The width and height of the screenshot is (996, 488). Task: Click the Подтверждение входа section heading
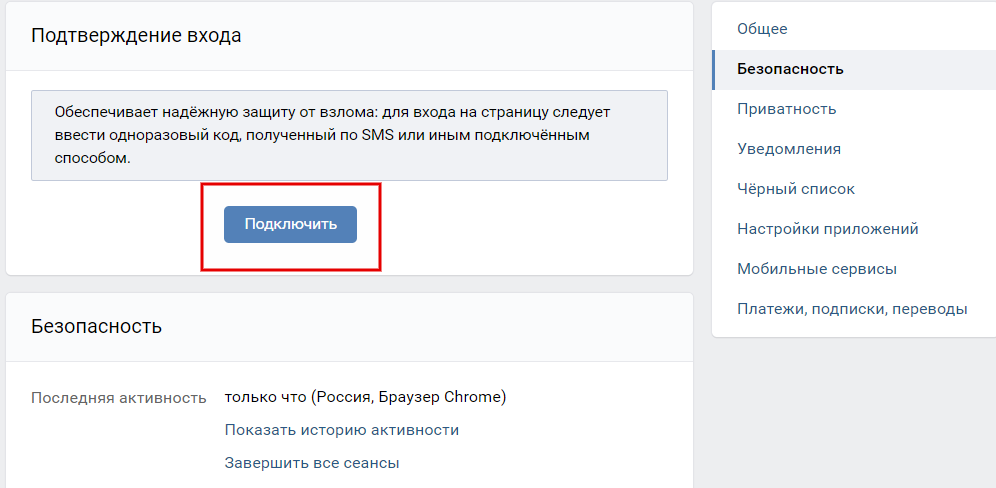pos(136,35)
